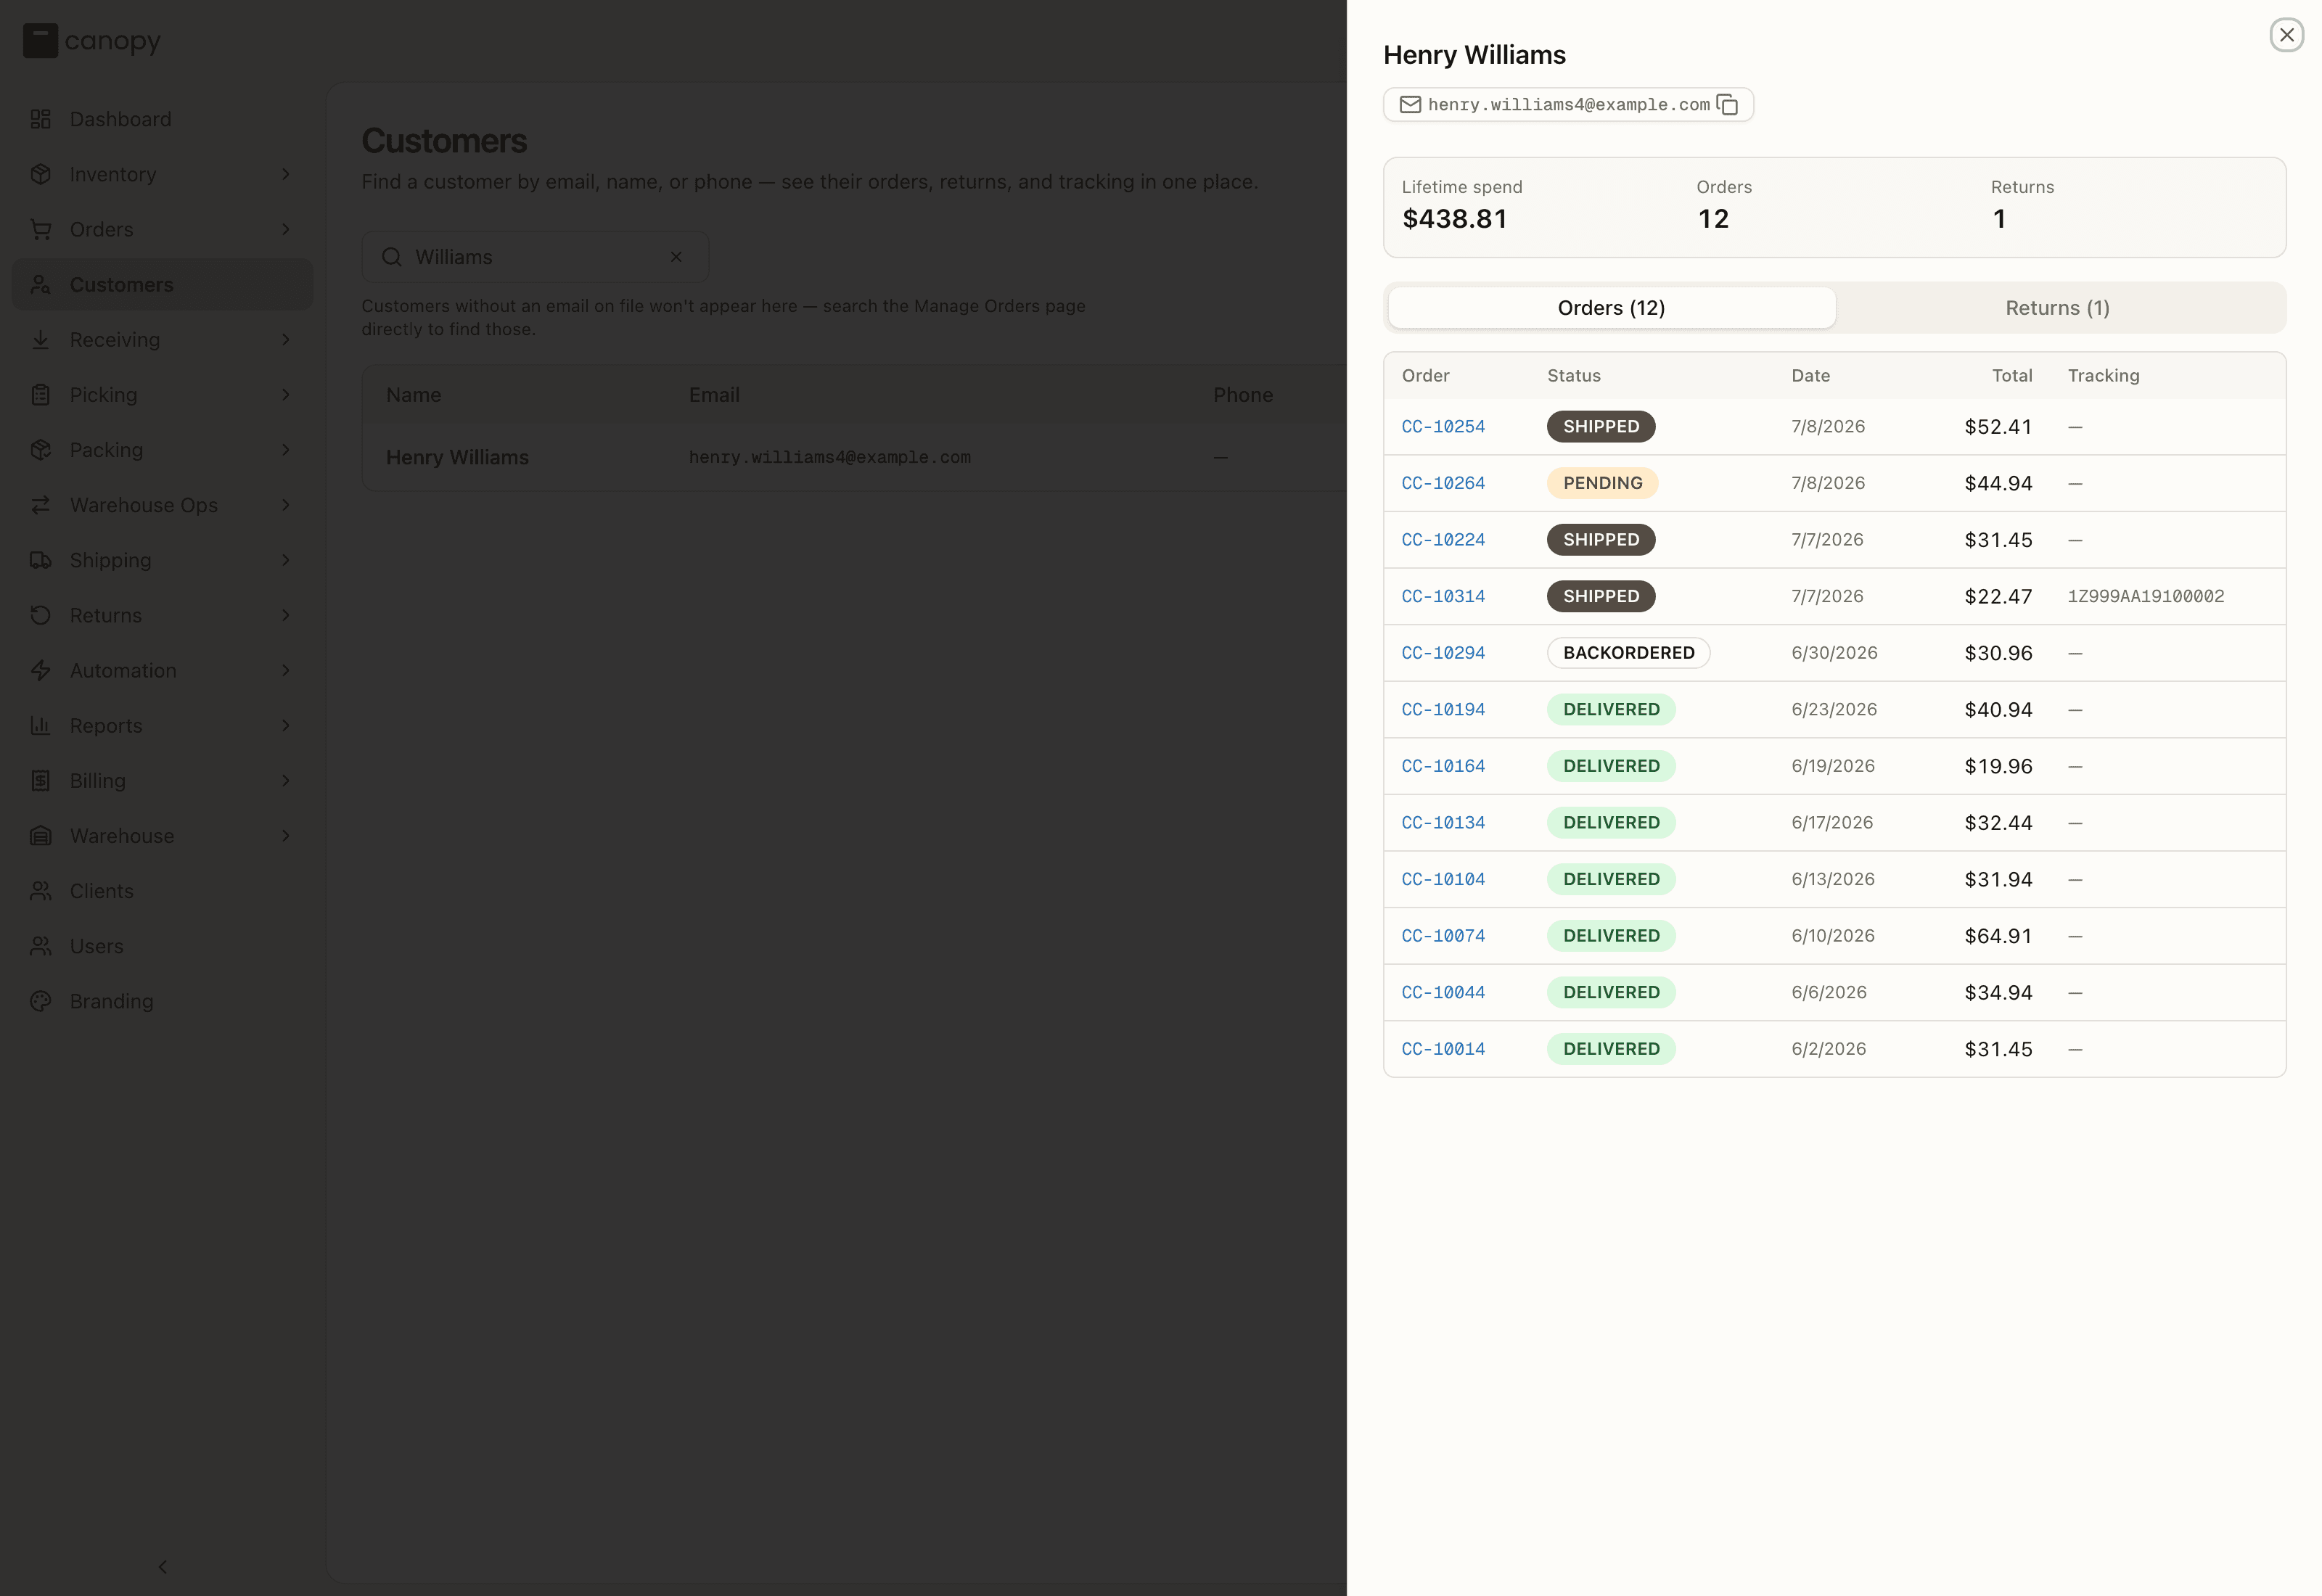Click the Williams search field
This screenshot has height=1596, width=2322.
click(x=535, y=257)
